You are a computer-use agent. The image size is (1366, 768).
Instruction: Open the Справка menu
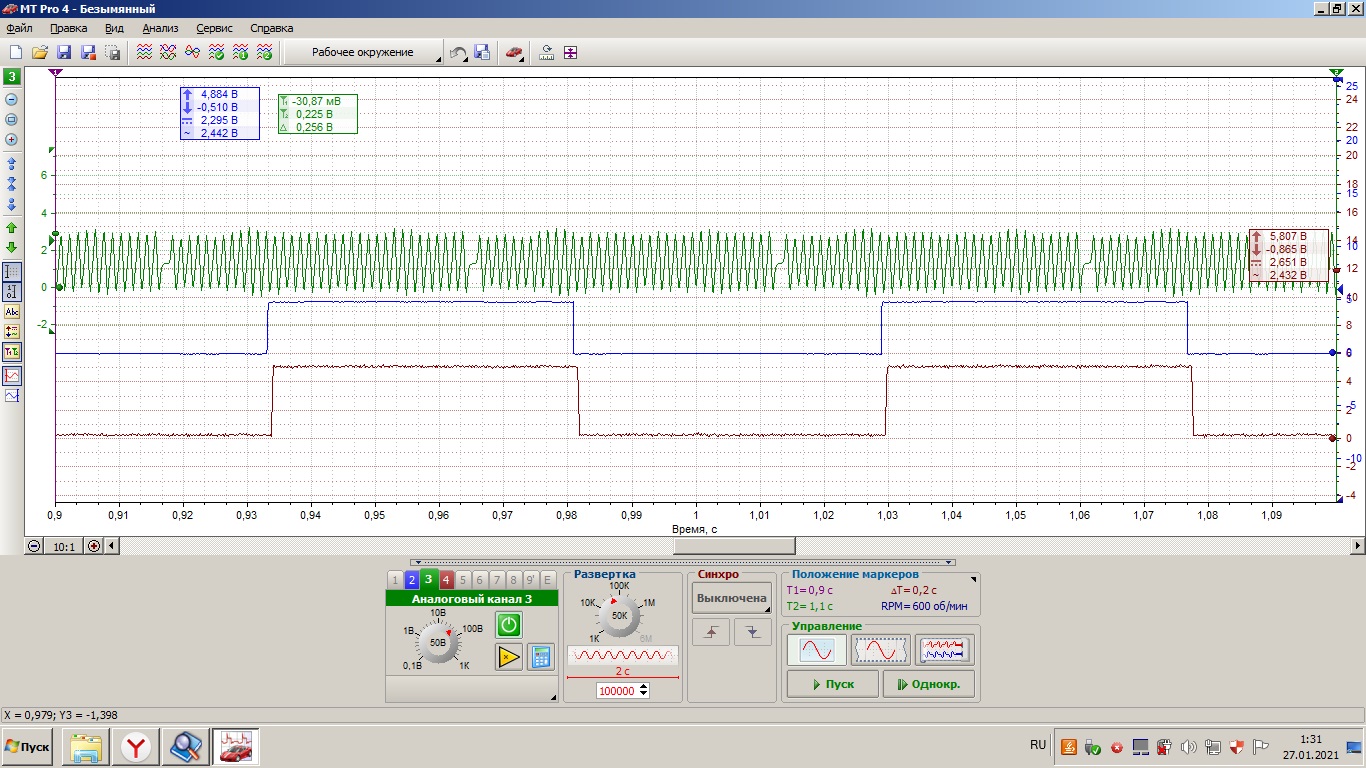272,28
